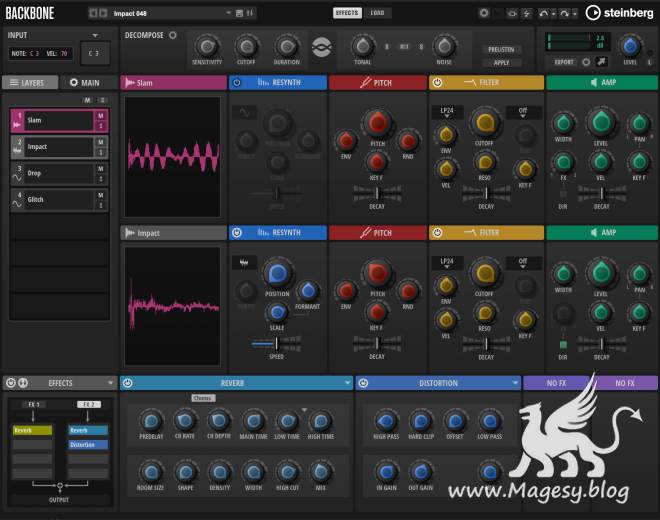Select the FX 1 chain tab
The image size is (660, 520).
point(34,404)
